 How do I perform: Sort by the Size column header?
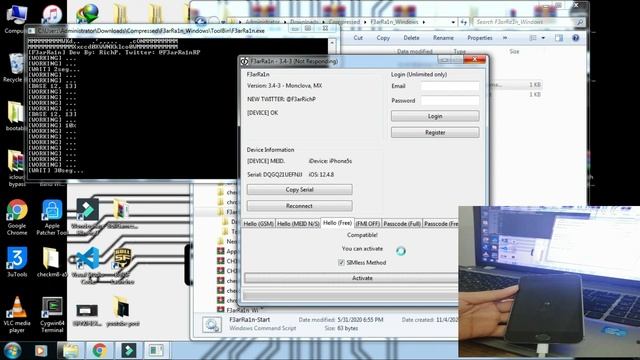(x=514, y=51)
